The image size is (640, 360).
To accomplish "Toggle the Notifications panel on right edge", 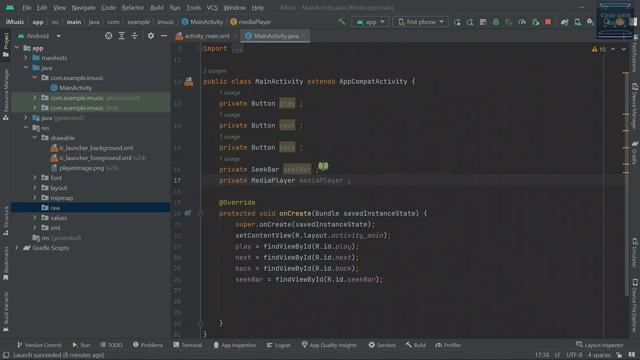I will (x=635, y=54).
